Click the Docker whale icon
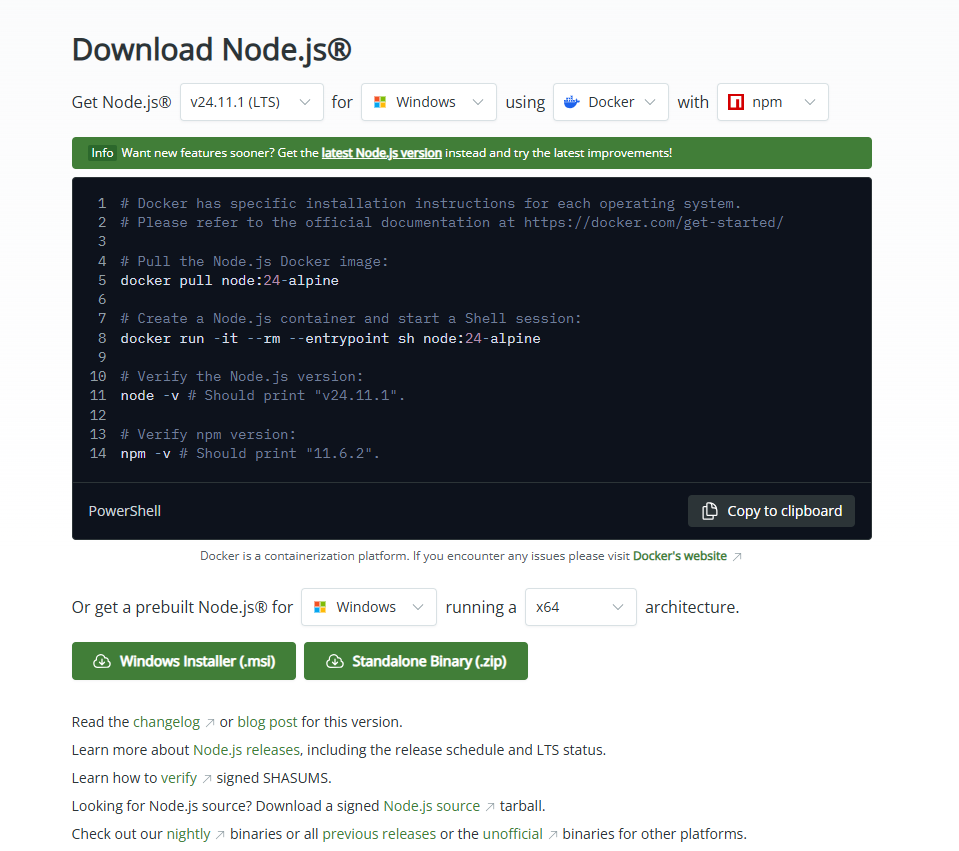Image resolution: width=959 pixels, height=851 pixels. click(570, 101)
